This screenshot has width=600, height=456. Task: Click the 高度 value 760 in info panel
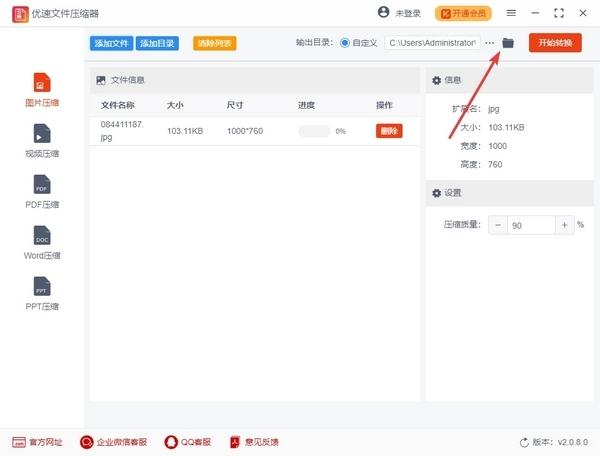click(495, 164)
